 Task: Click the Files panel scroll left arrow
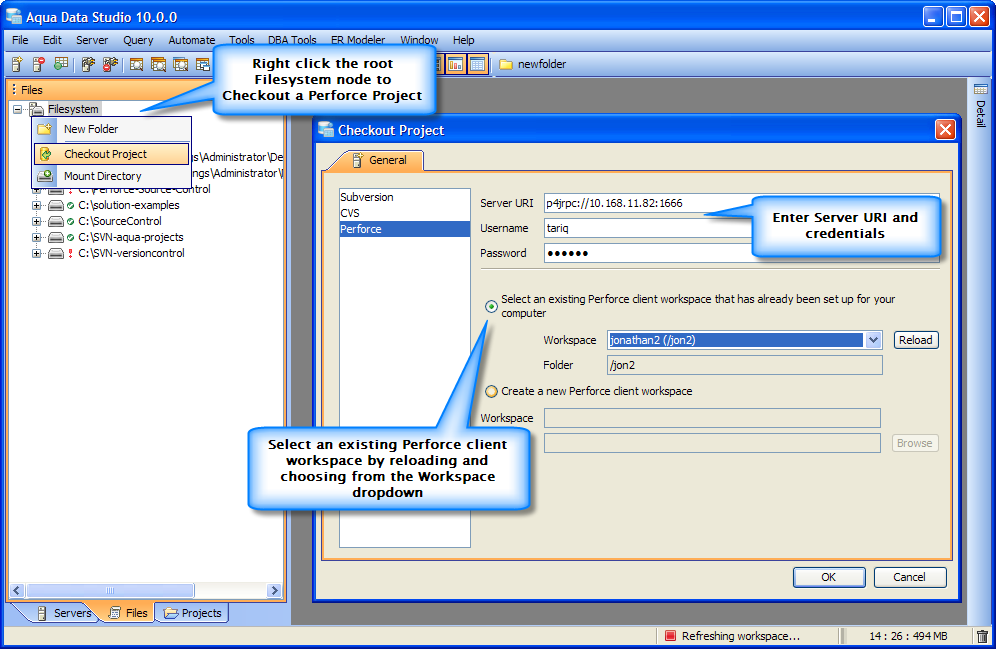(x=17, y=591)
